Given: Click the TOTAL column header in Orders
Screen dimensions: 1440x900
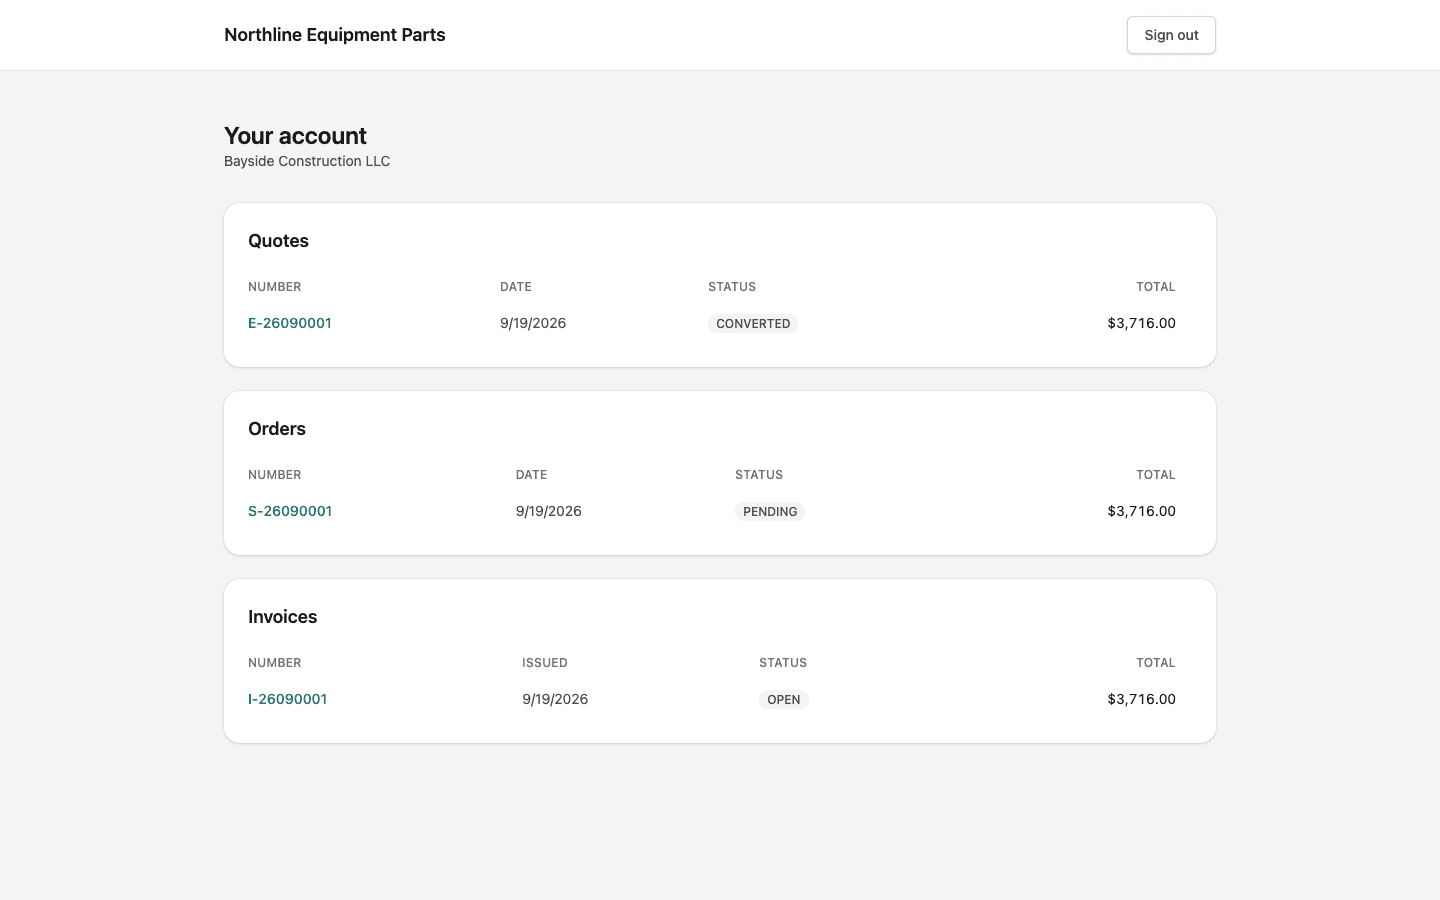Looking at the screenshot, I should point(1156,475).
